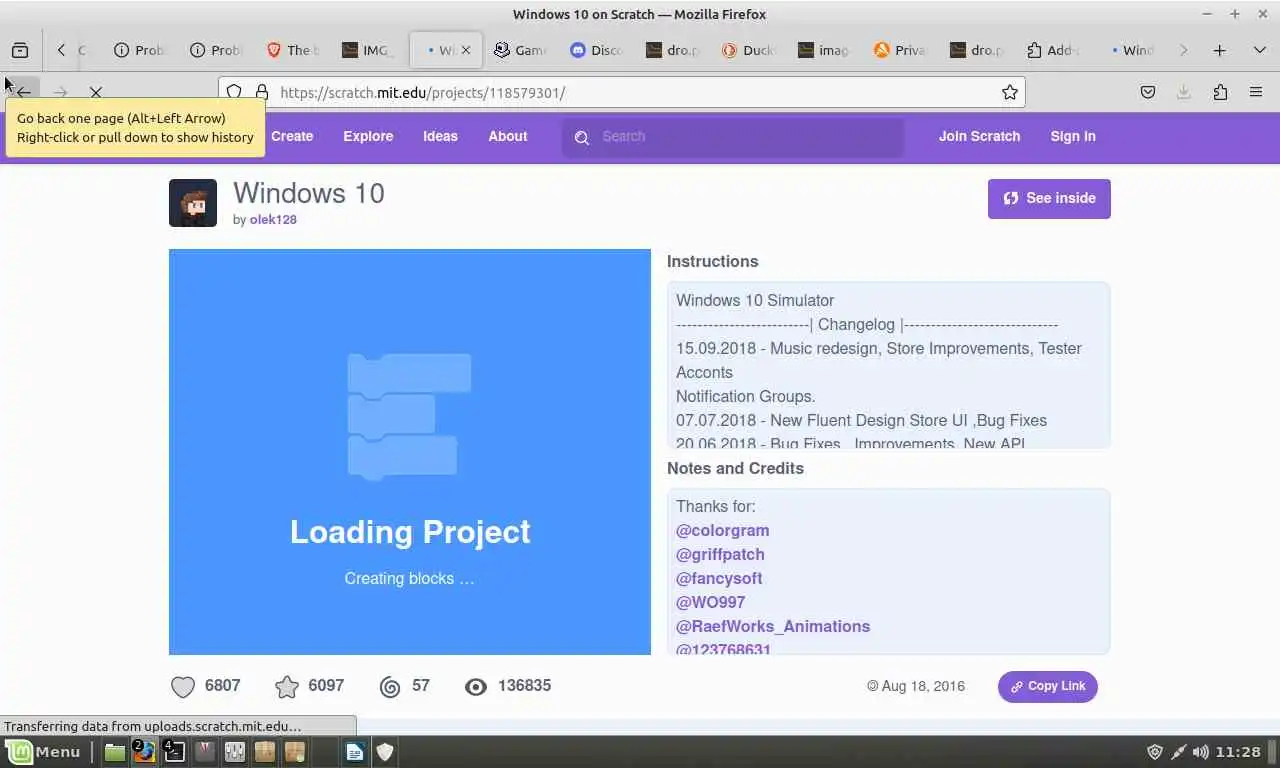Open remixes with the spiral icon
Viewport: 1280px width, 768px height.
pyautogui.click(x=390, y=686)
